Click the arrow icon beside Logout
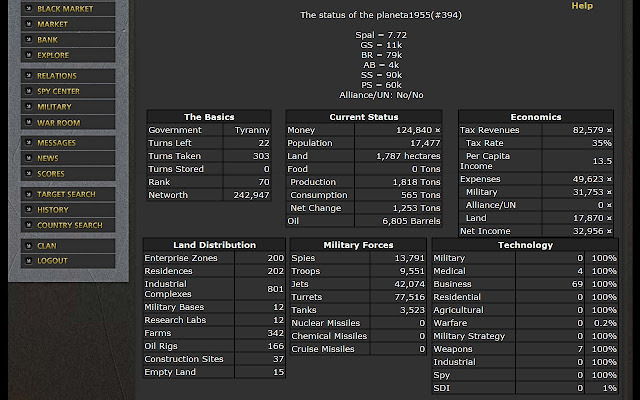 click(x=29, y=260)
